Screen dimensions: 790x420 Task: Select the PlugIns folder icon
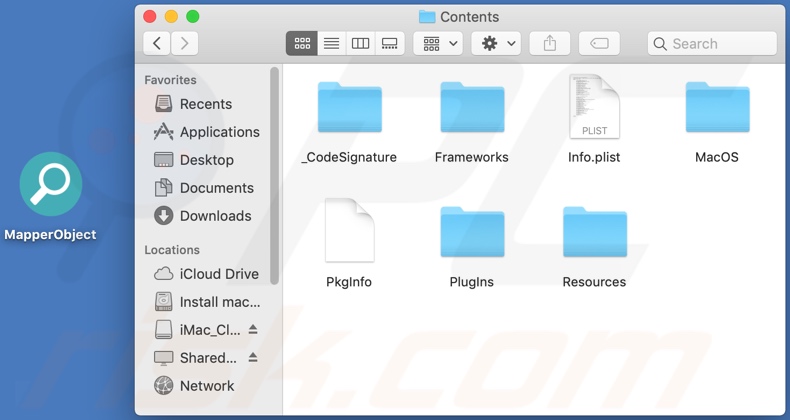(x=472, y=232)
